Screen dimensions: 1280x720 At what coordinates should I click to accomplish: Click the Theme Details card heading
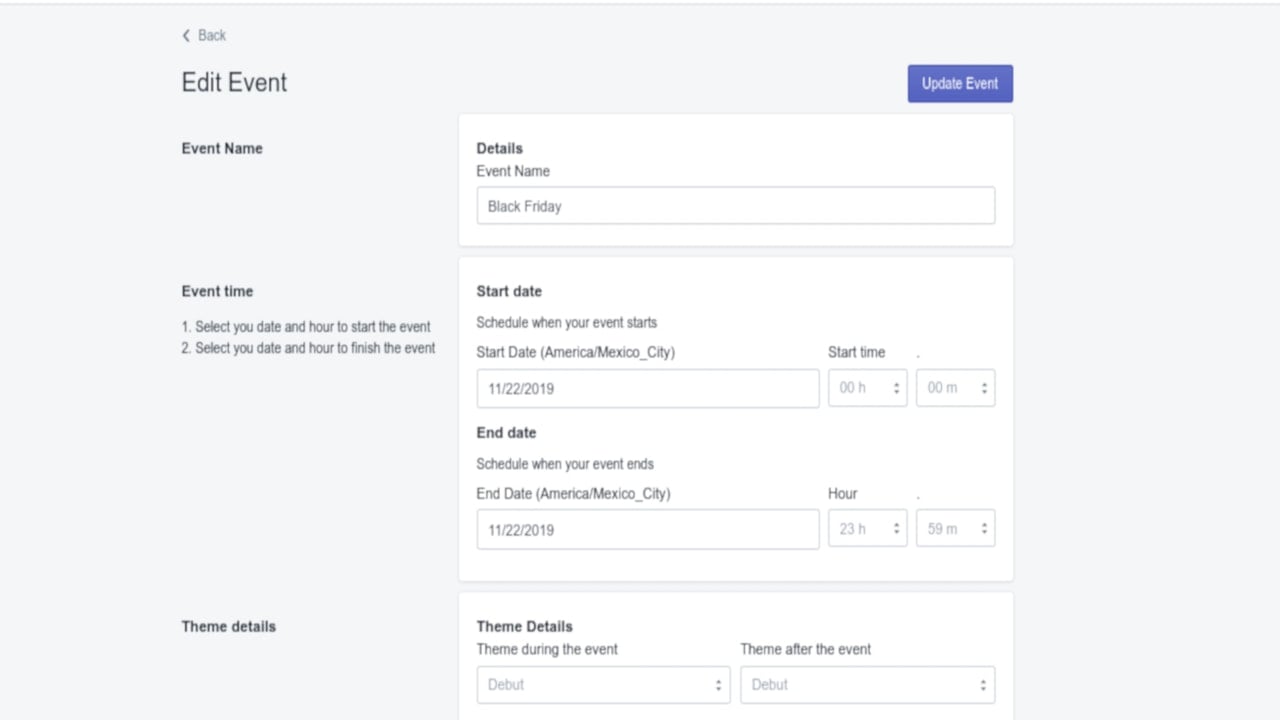pos(525,626)
